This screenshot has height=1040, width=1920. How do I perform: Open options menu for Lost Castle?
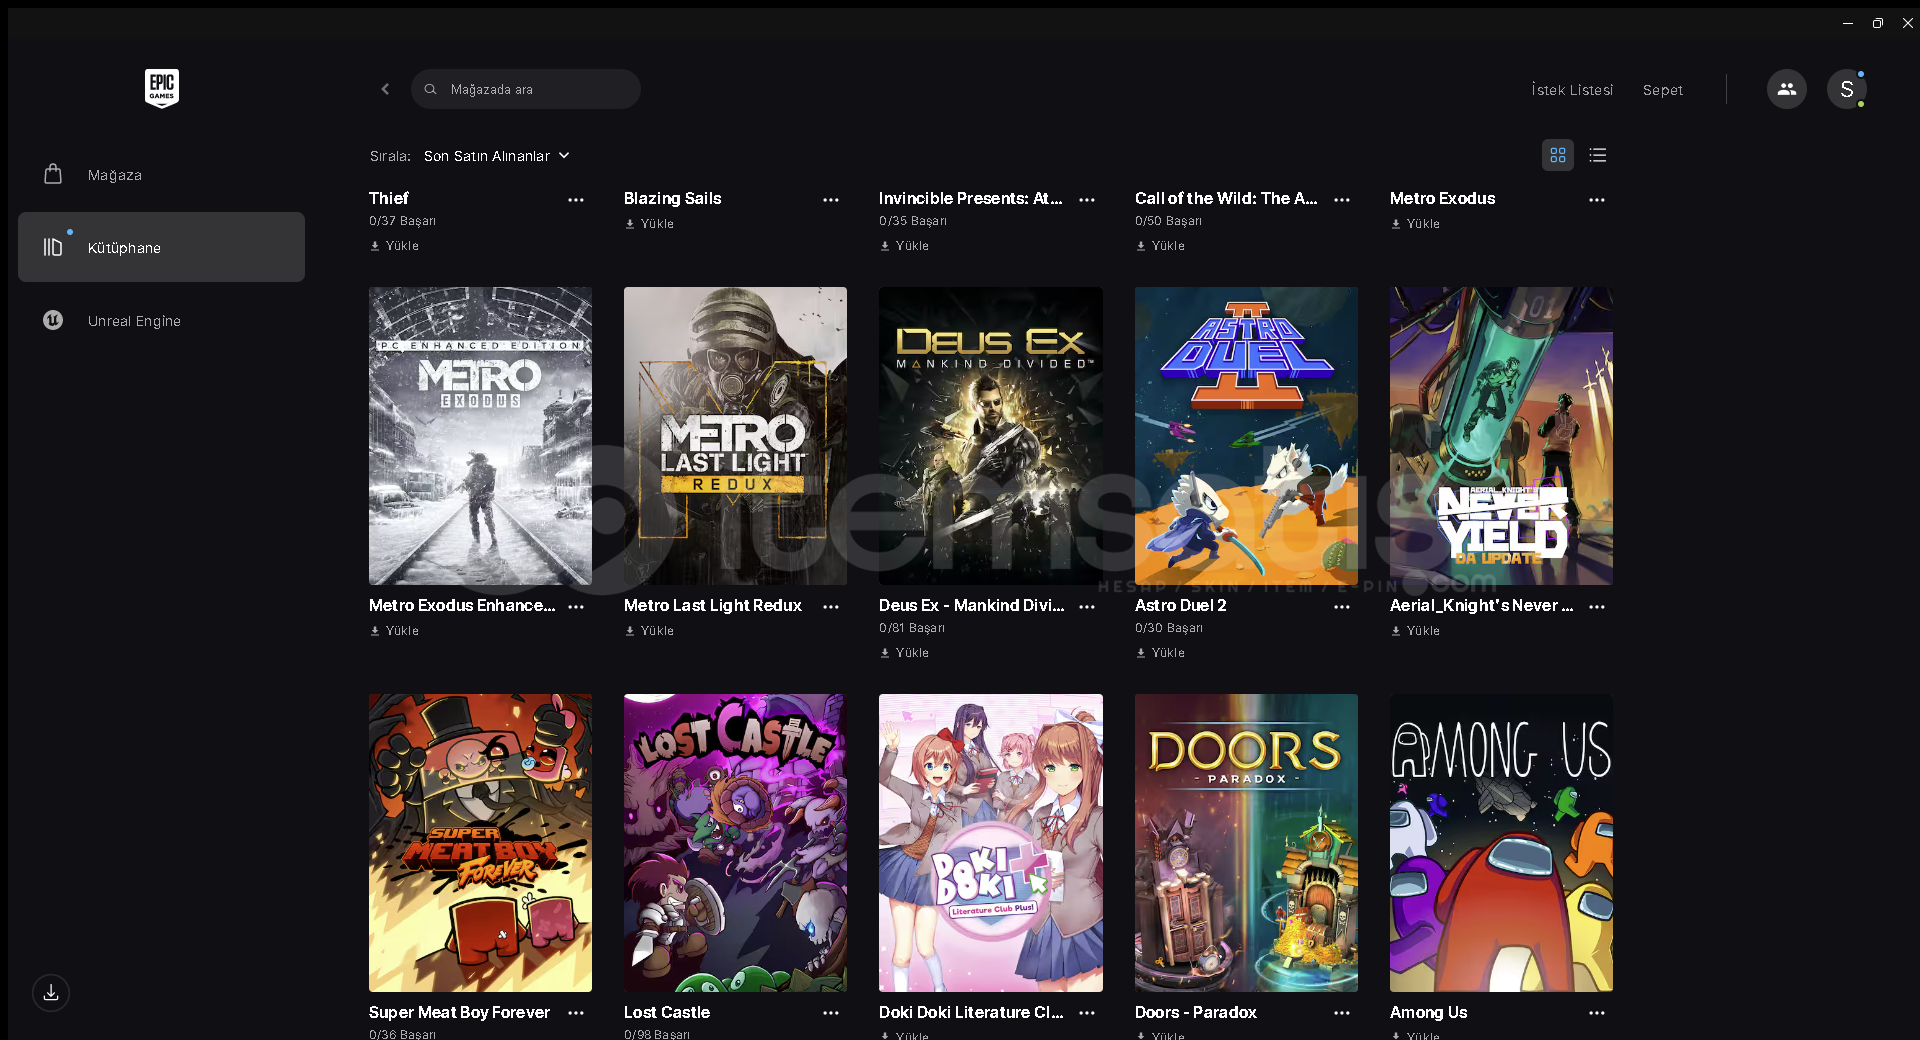[x=831, y=1013]
